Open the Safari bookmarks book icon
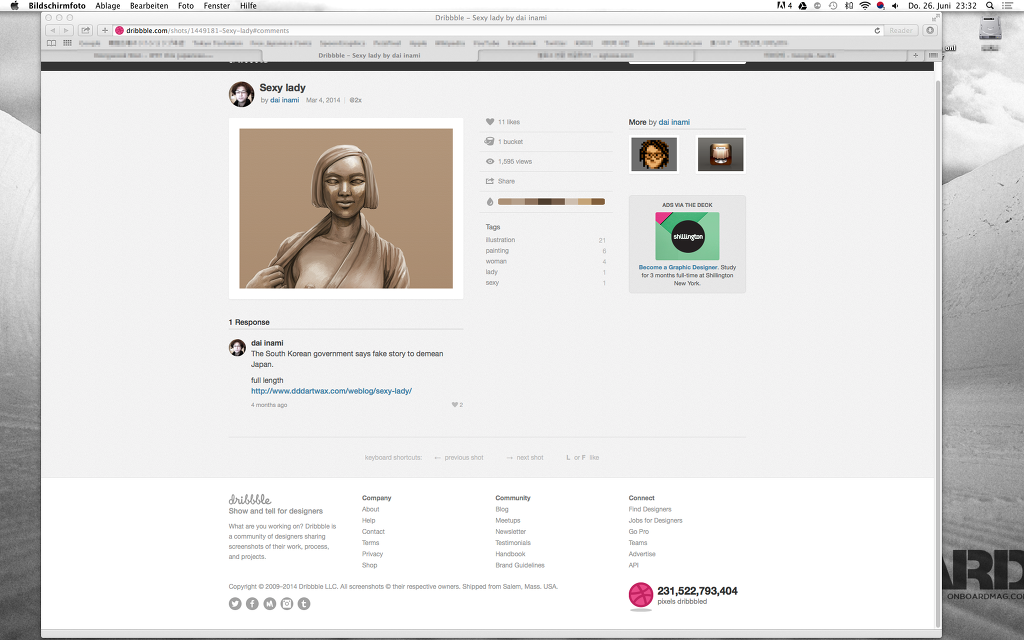 click(x=52, y=43)
